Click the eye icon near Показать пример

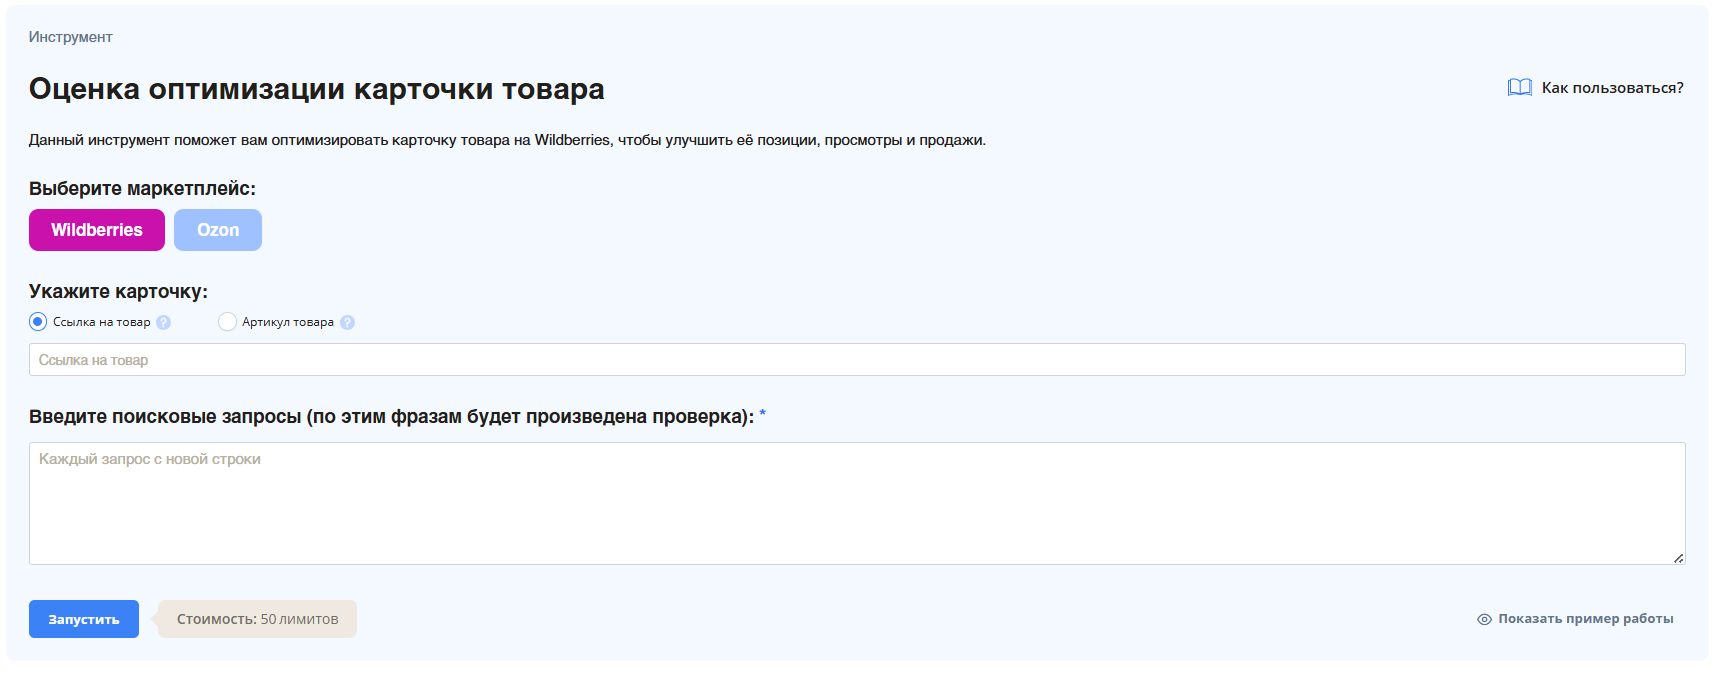tap(1484, 620)
